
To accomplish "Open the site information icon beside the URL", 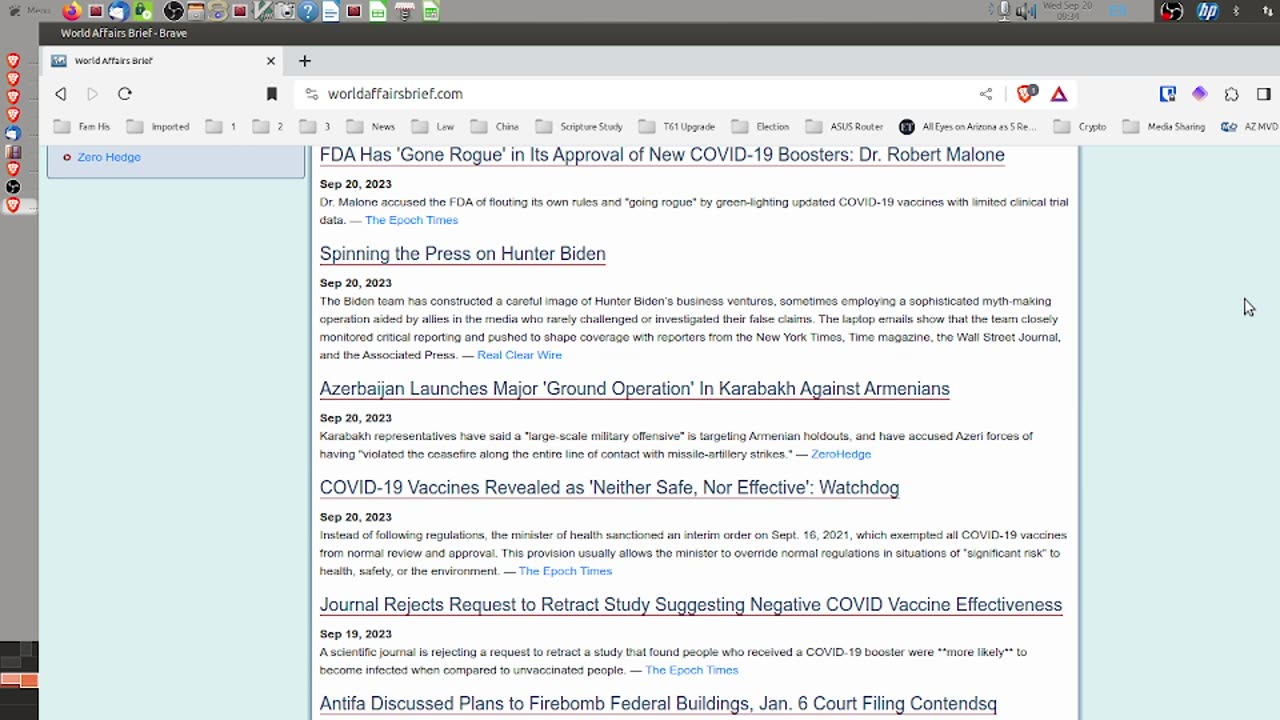I will click(x=311, y=94).
